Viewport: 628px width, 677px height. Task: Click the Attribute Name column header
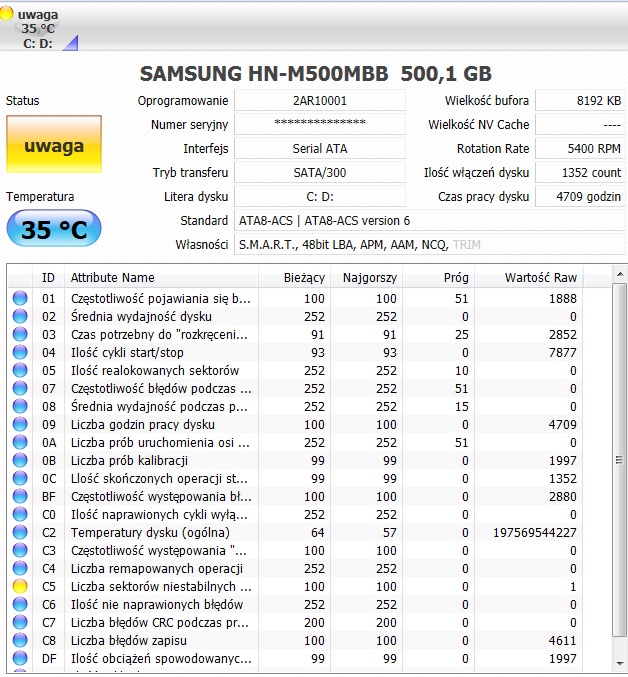coord(161,277)
